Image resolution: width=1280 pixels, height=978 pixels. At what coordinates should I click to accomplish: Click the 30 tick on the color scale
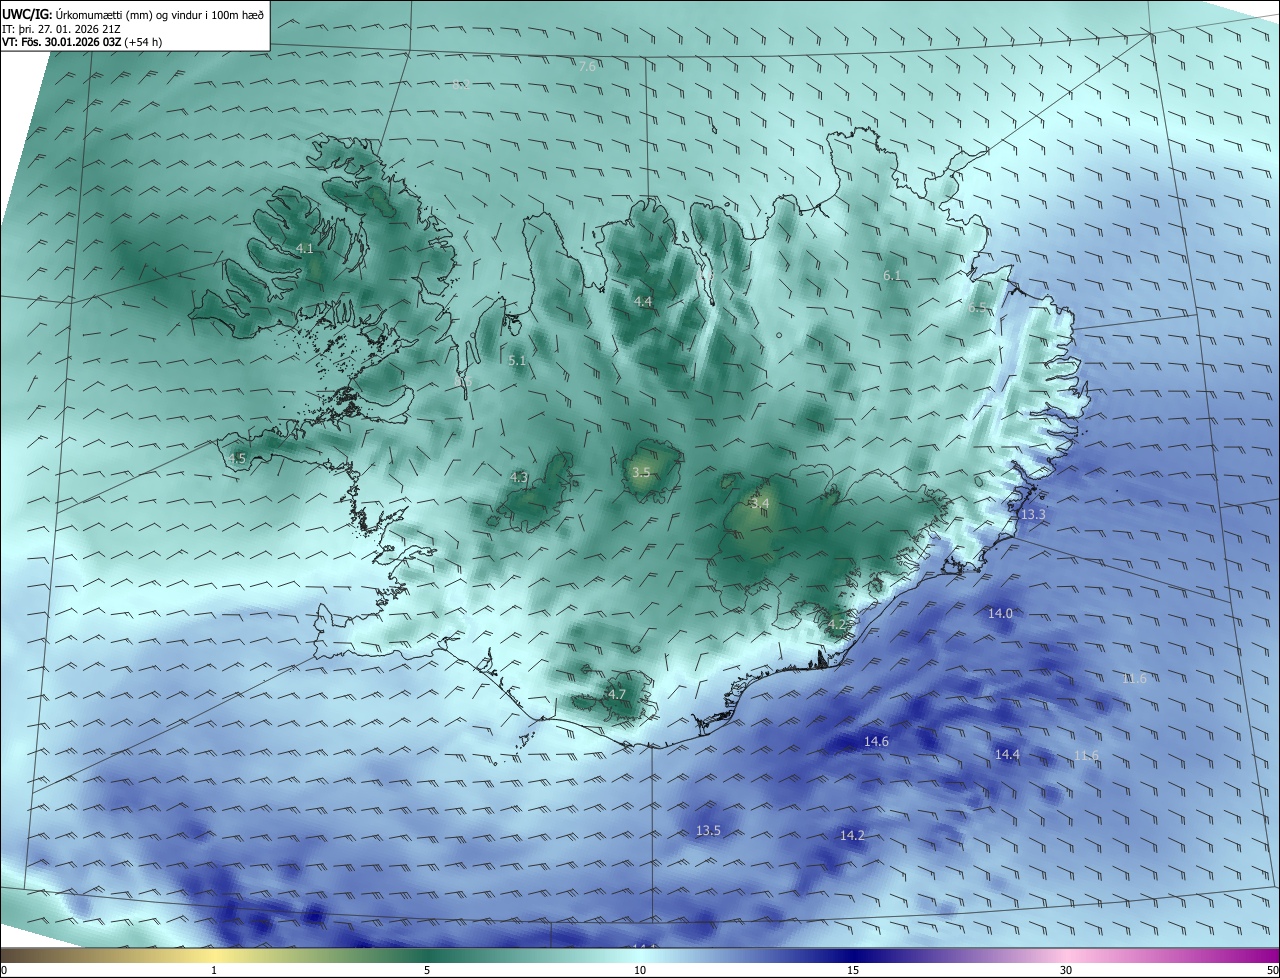[x=1066, y=970]
